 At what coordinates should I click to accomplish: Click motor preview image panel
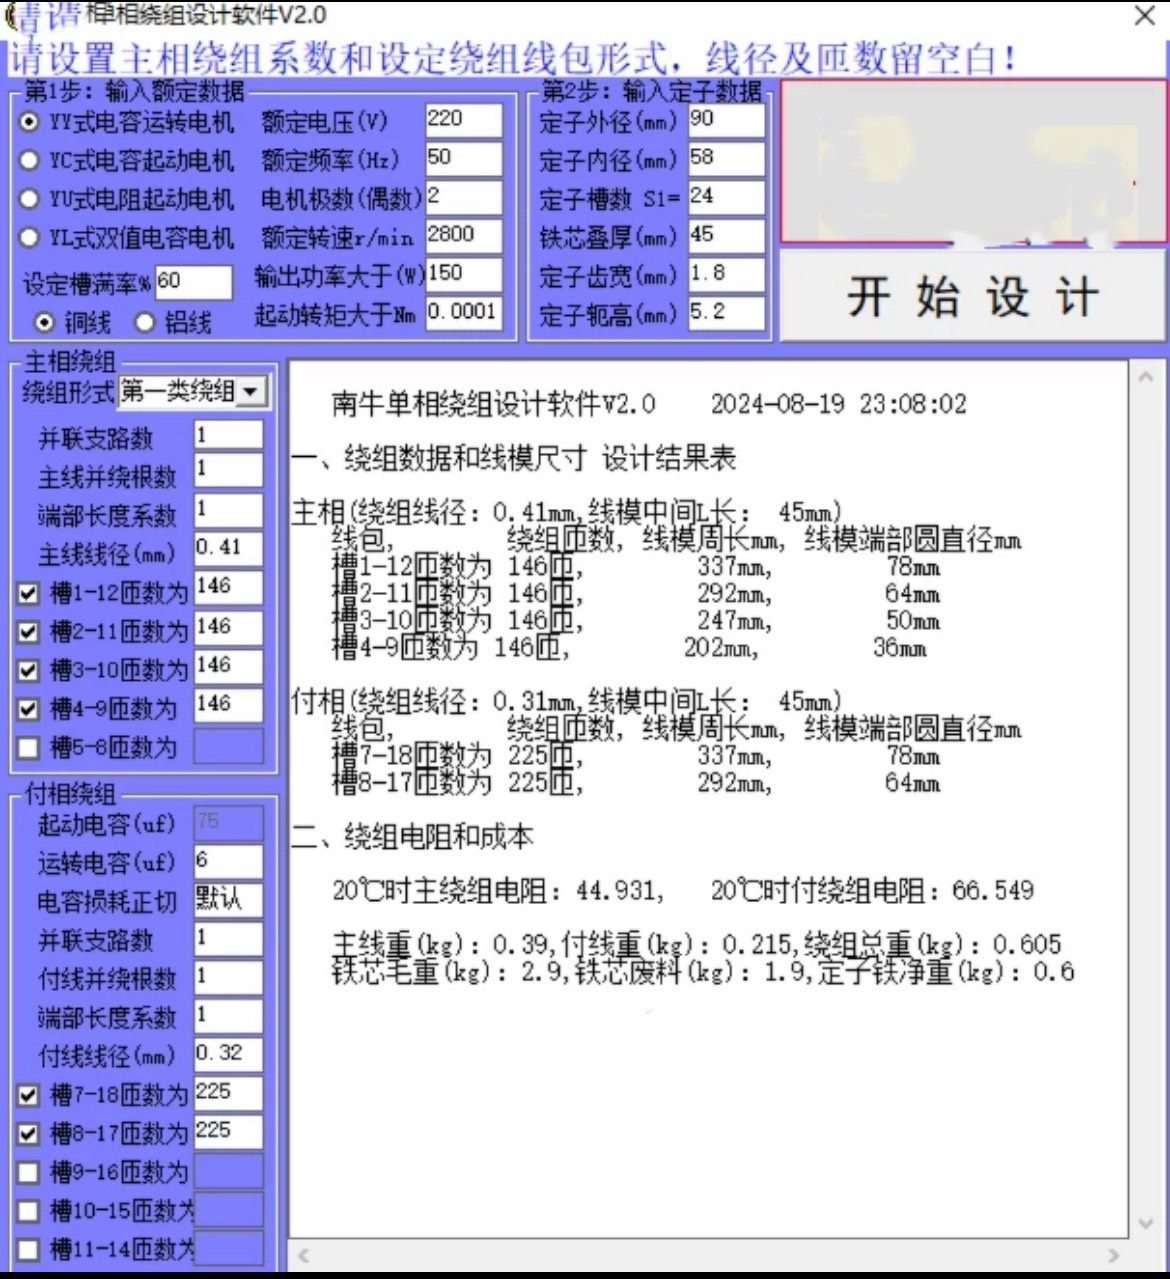(x=973, y=162)
